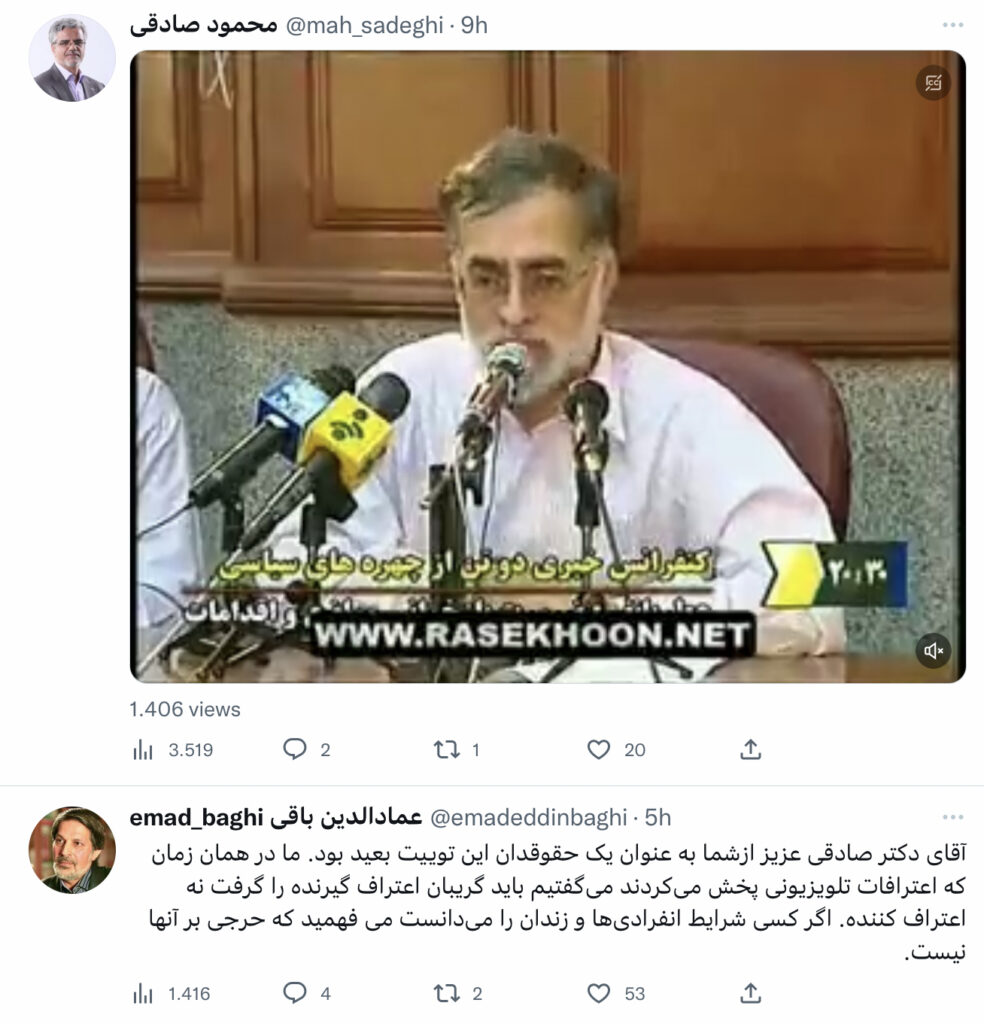Reply to the comment with 4 replies

coord(307,993)
